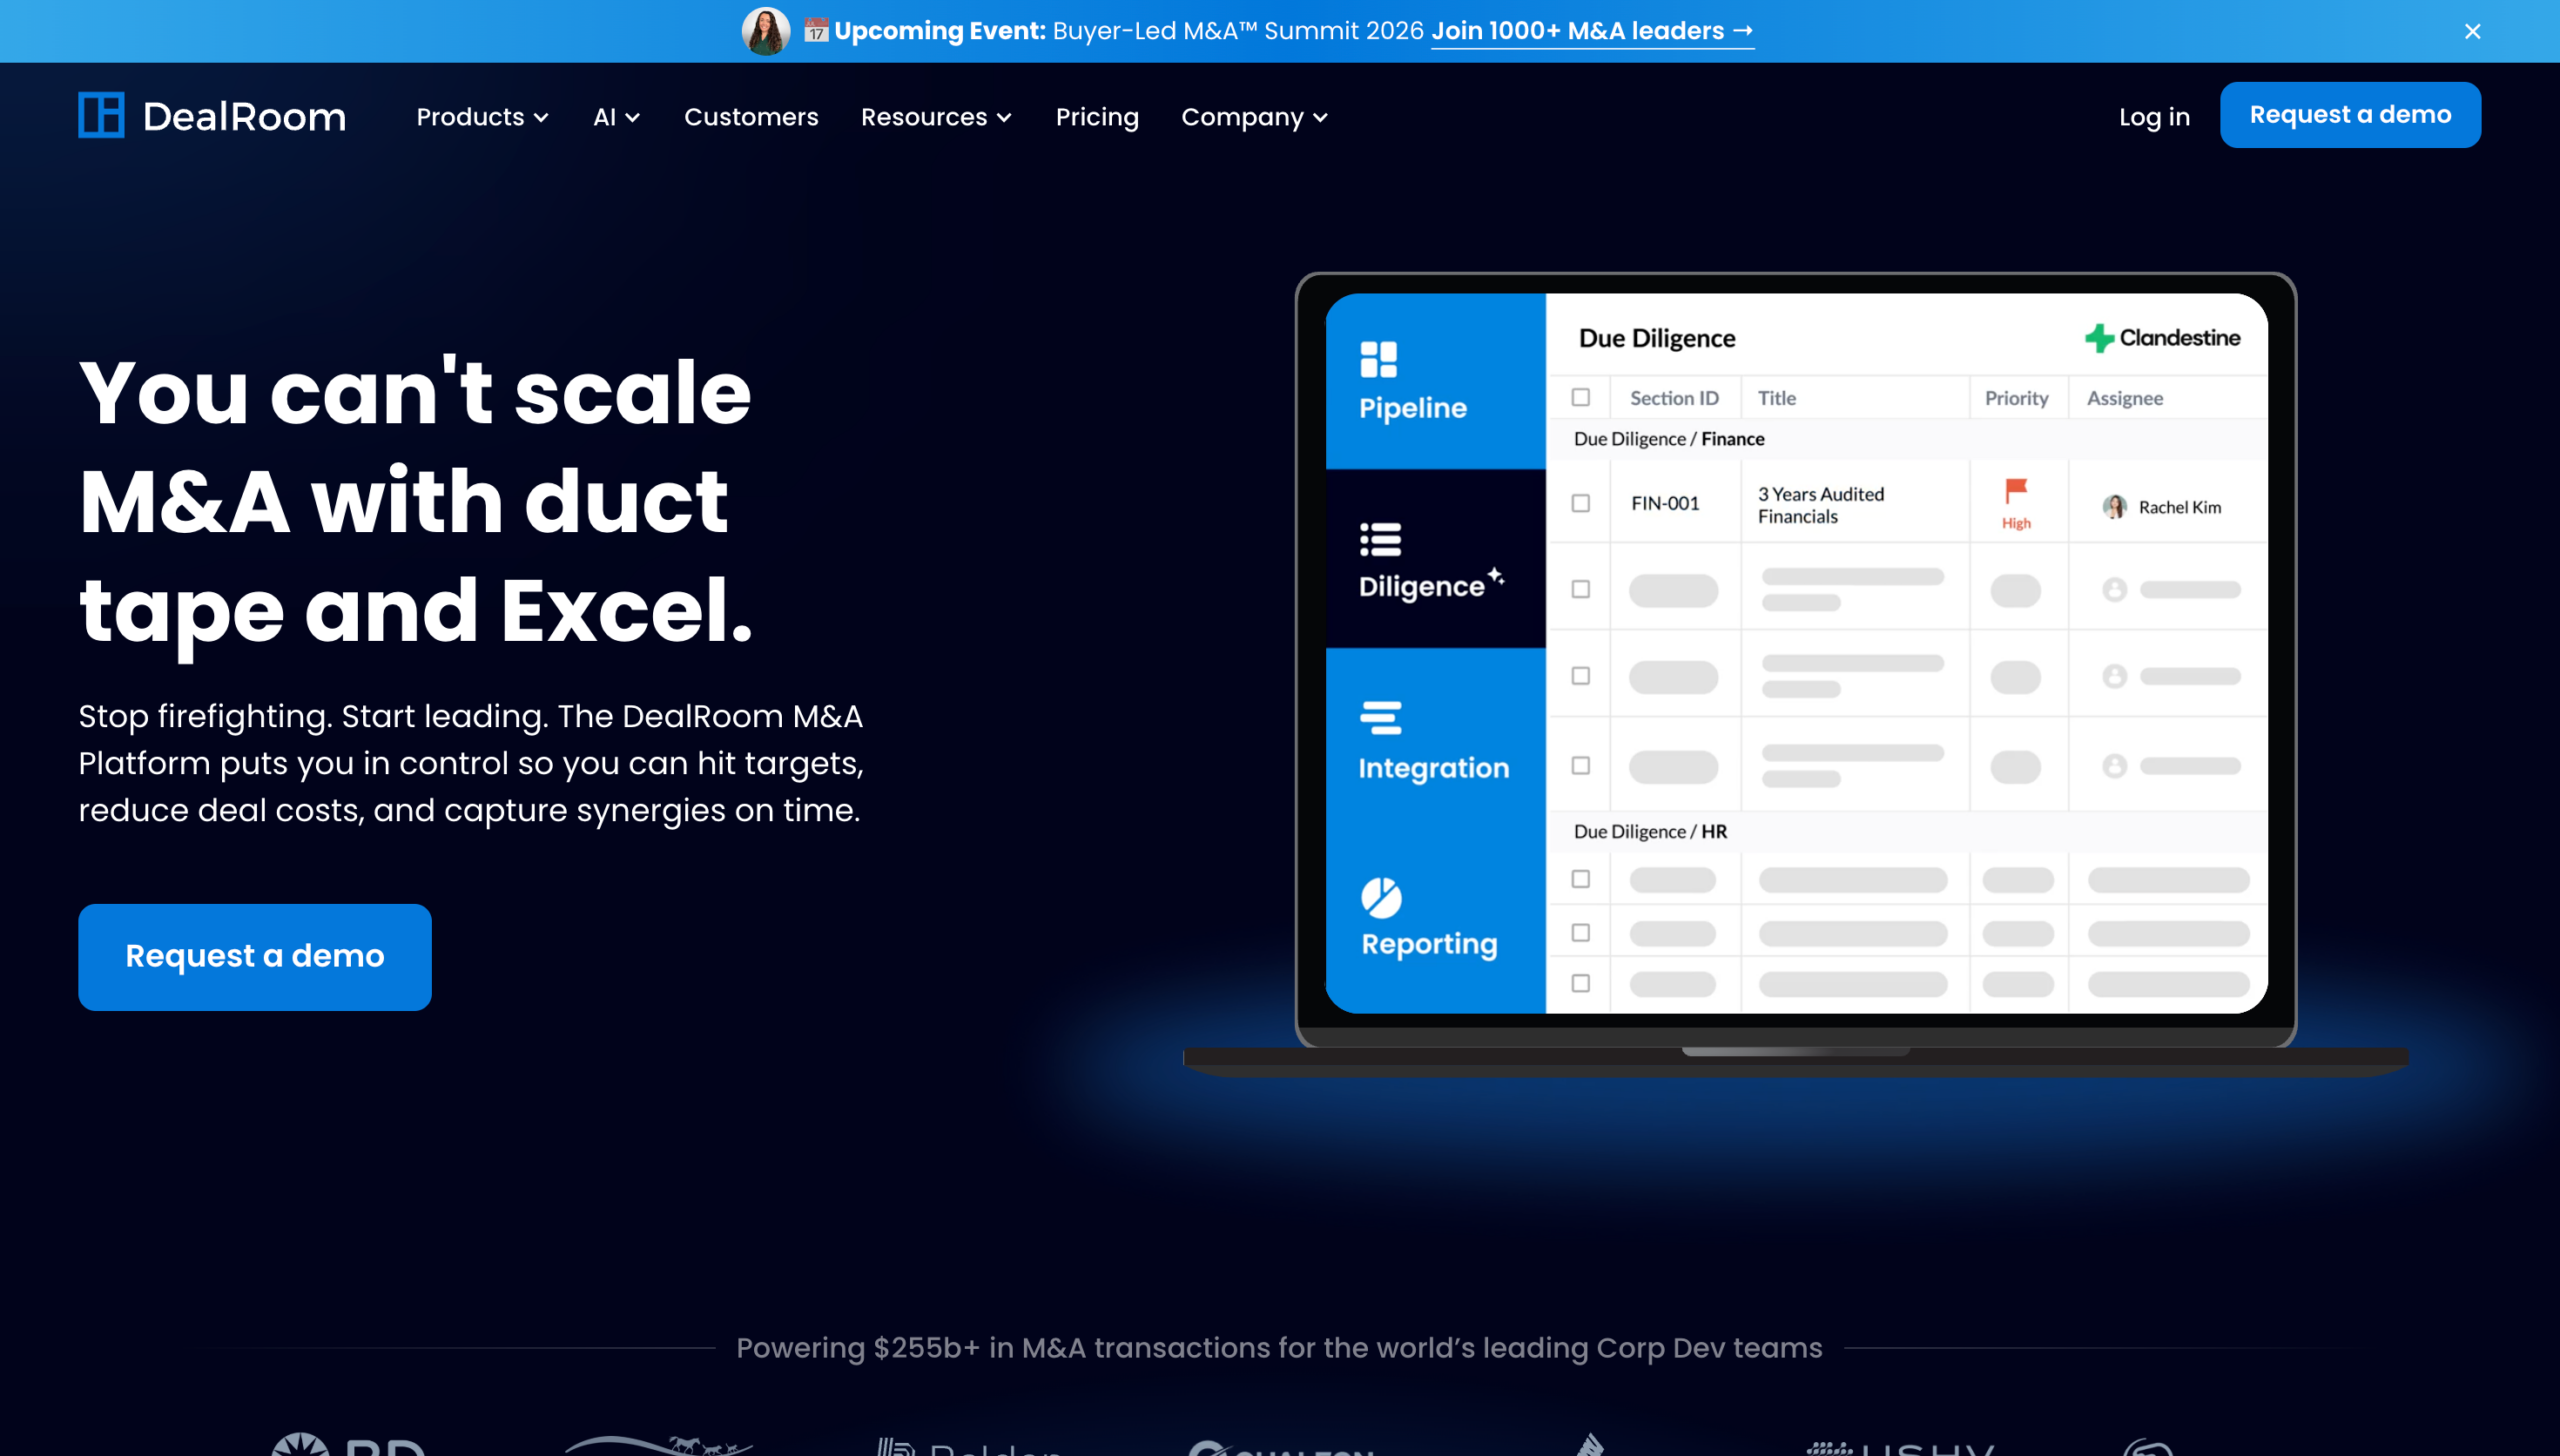Image resolution: width=2560 pixels, height=1456 pixels.
Task: Open Join 1000+ M&A leaders link
Action: point(1592,31)
